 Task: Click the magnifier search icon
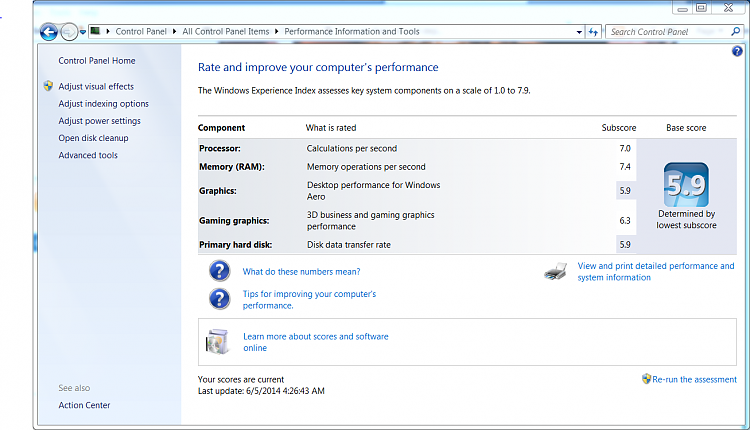736,32
